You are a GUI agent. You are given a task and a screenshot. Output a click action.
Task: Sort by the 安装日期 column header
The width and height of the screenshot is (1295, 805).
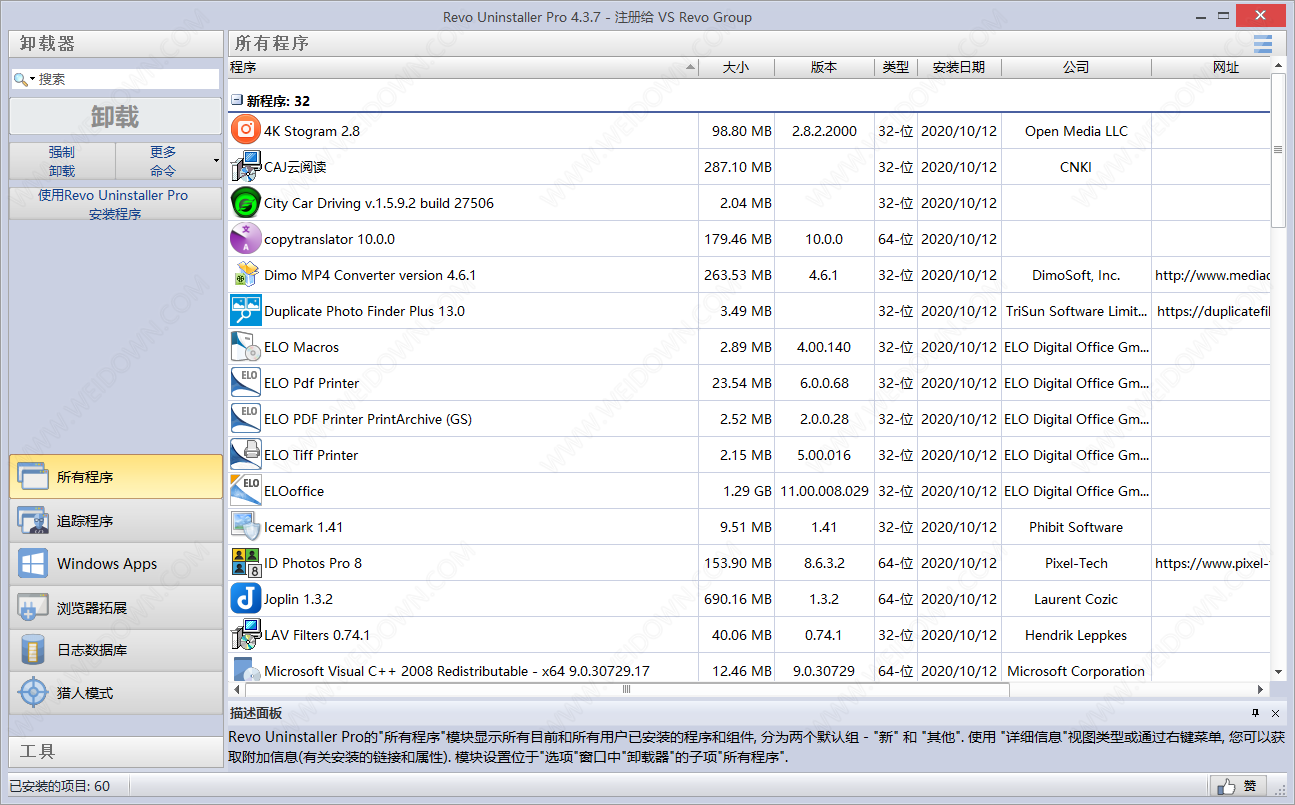click(959, 67)
